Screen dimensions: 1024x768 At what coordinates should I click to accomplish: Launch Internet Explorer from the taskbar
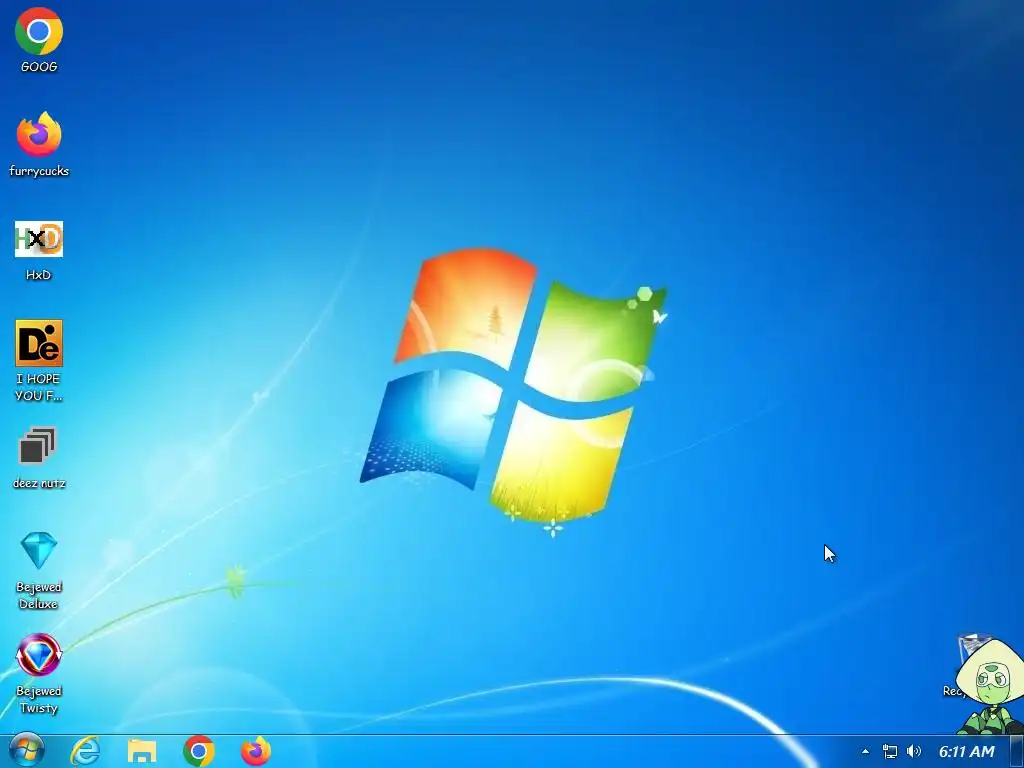(85, 752)
